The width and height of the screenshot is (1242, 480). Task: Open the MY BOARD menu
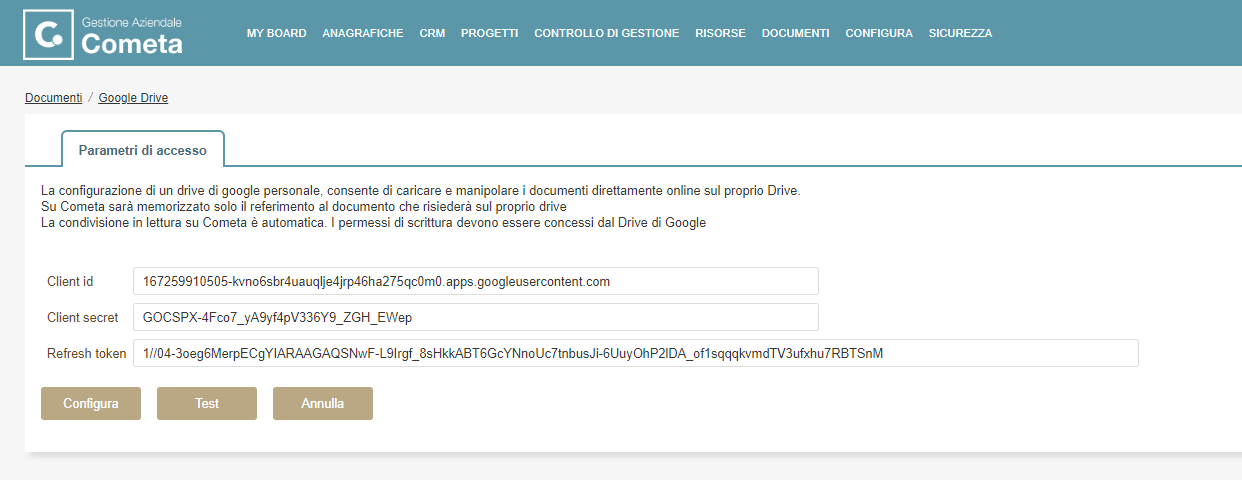click(276, 33)
